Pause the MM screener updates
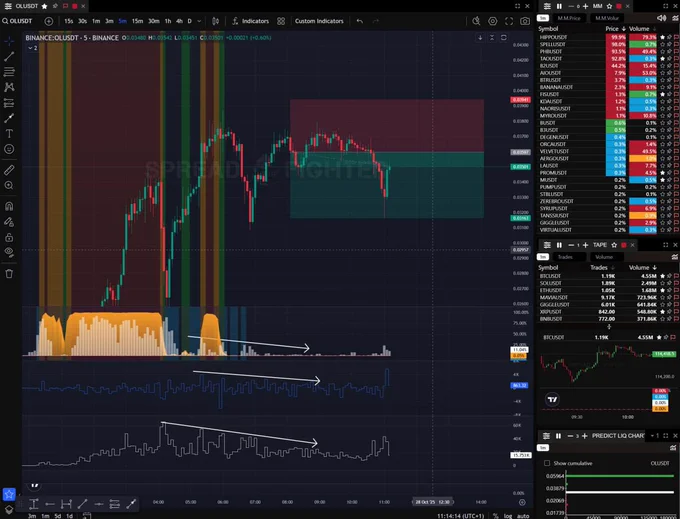The width and height of the screenshot is (680, 519). [x=559, y=6]
